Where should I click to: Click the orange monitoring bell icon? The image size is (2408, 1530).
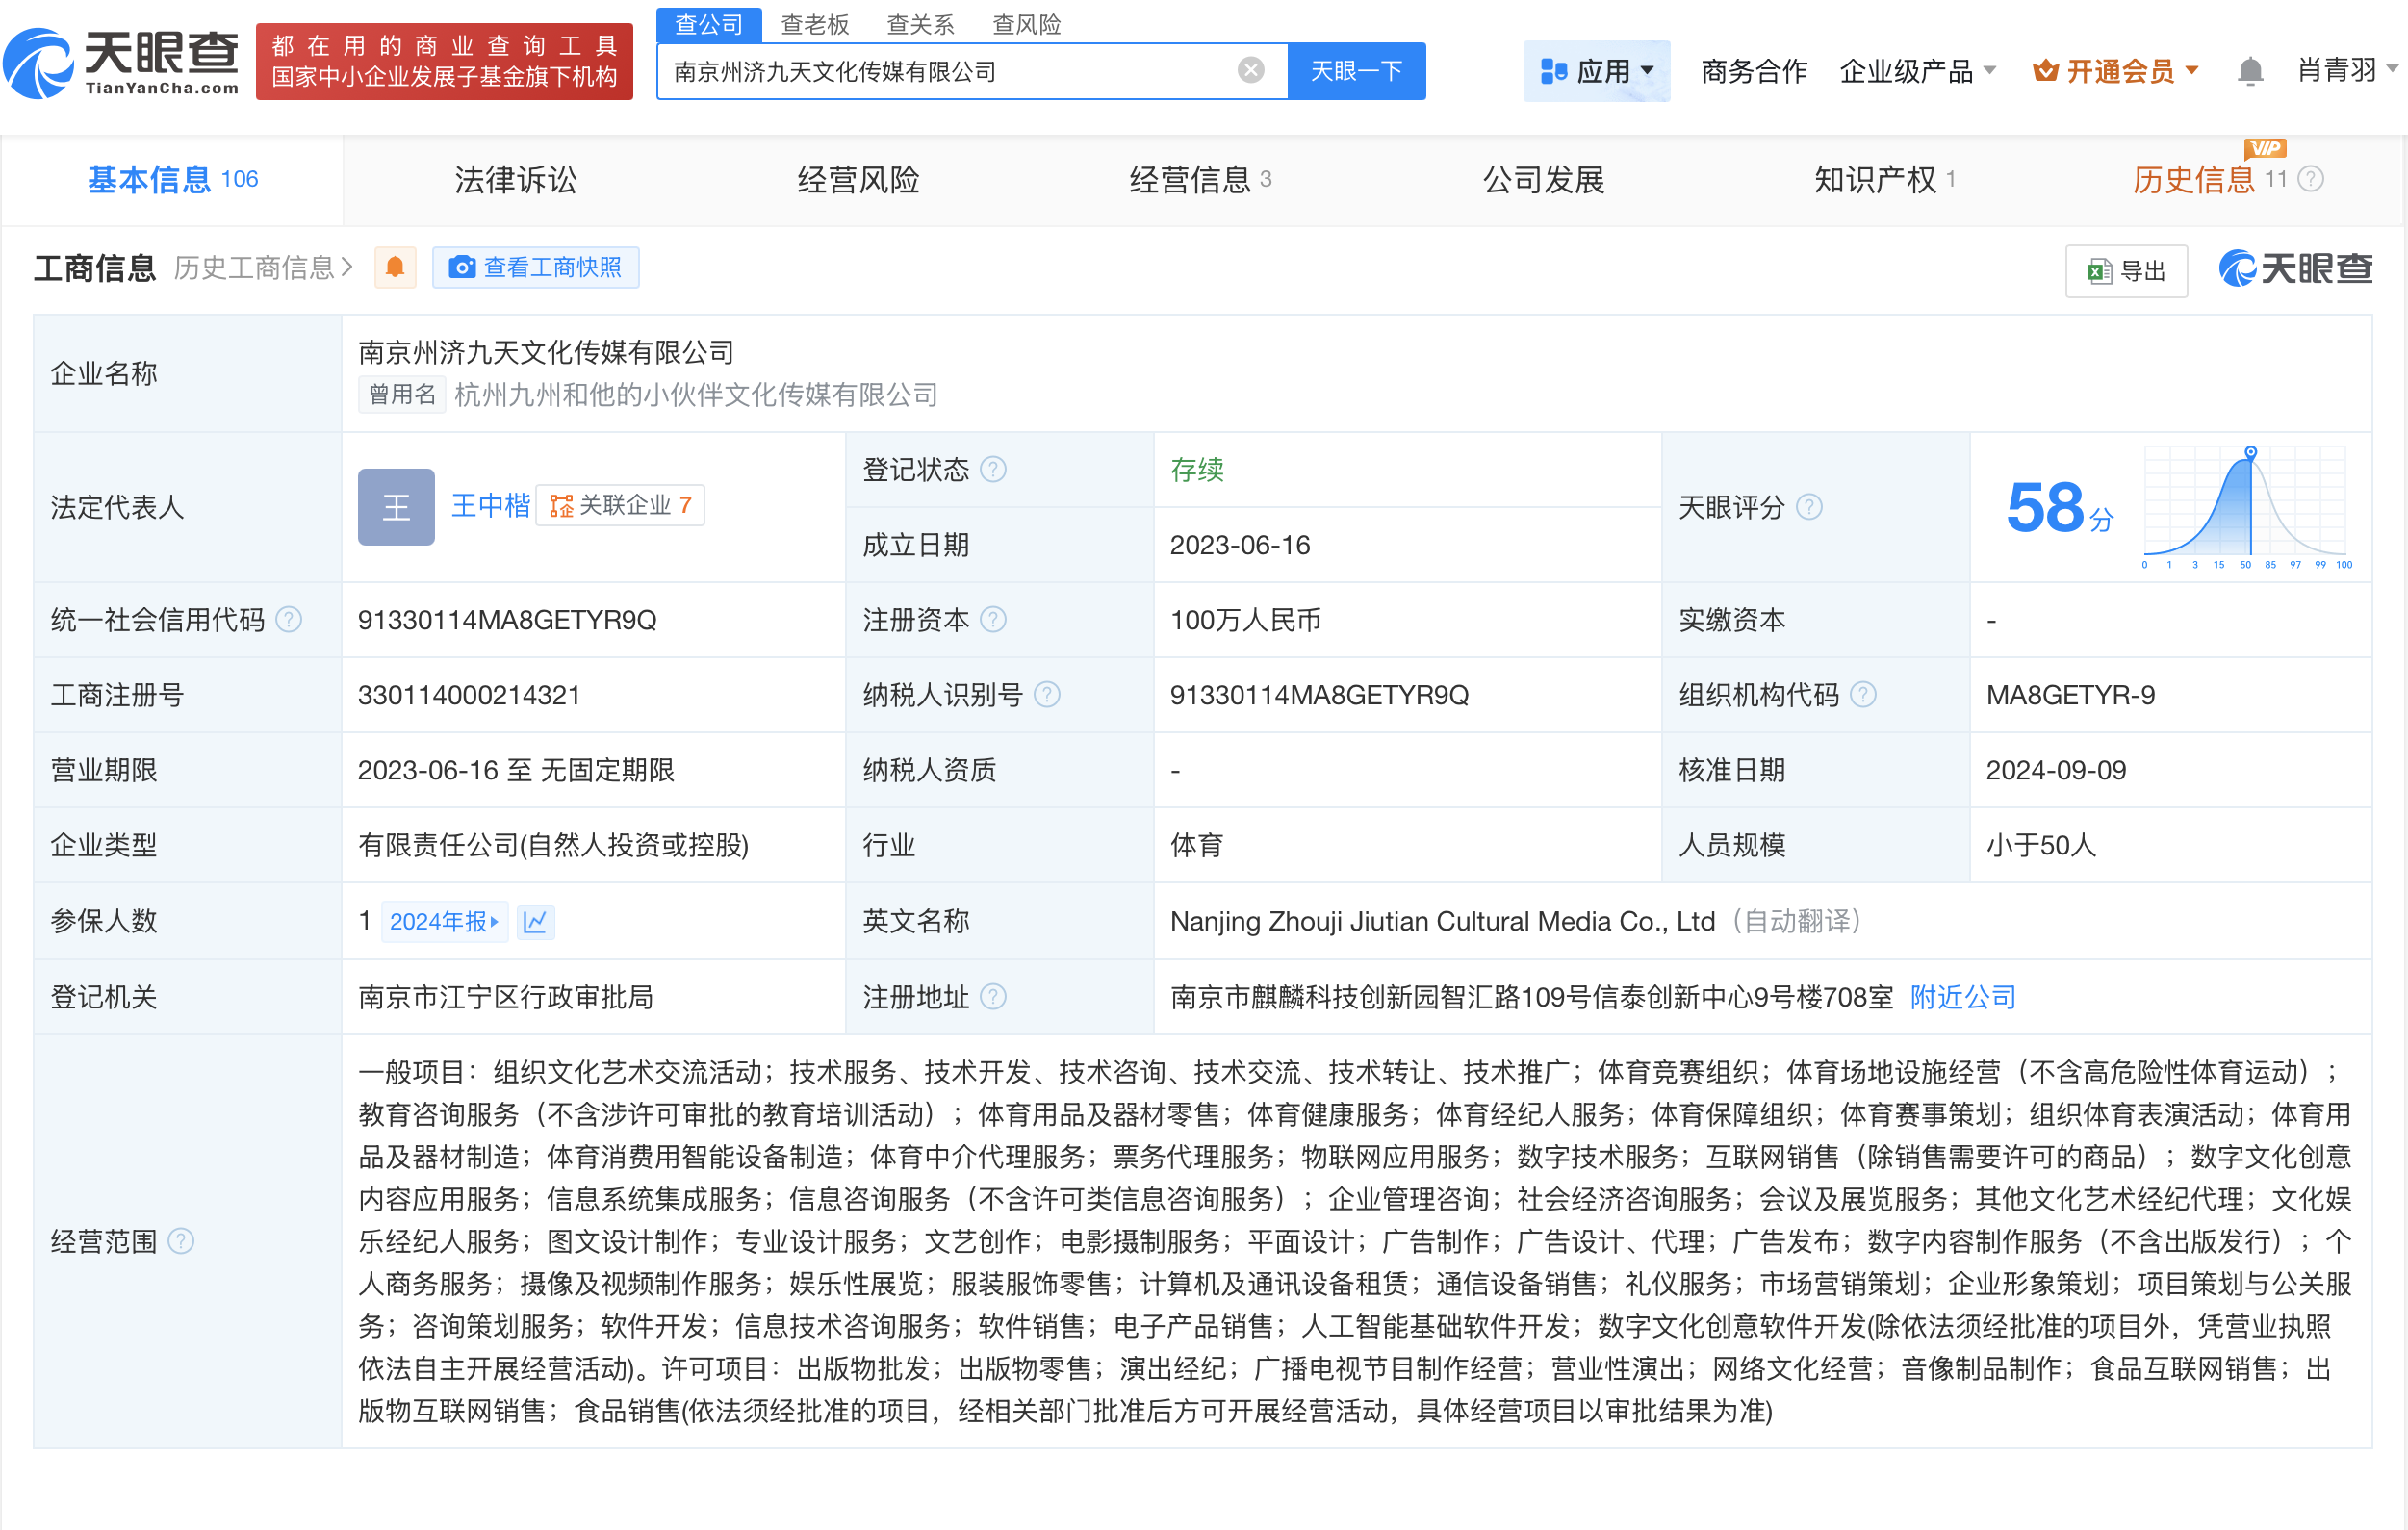click(395, 267)
